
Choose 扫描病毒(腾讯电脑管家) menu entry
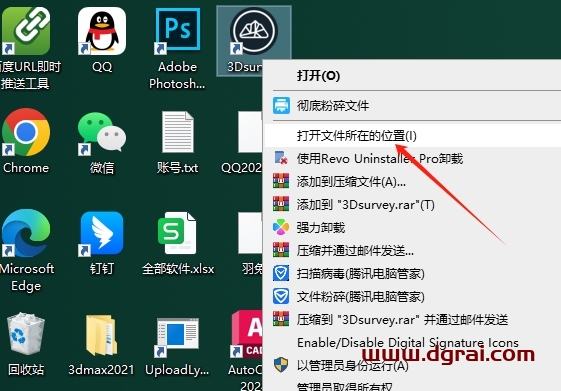412,274
